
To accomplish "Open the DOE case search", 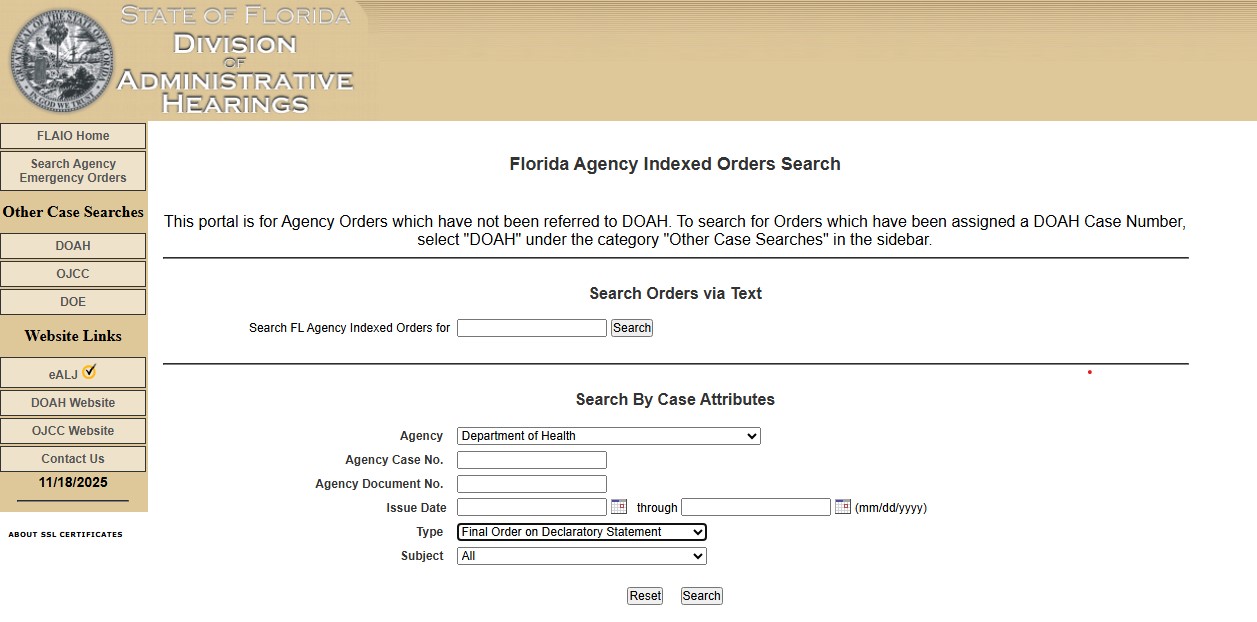I will (x=73, y=301).
